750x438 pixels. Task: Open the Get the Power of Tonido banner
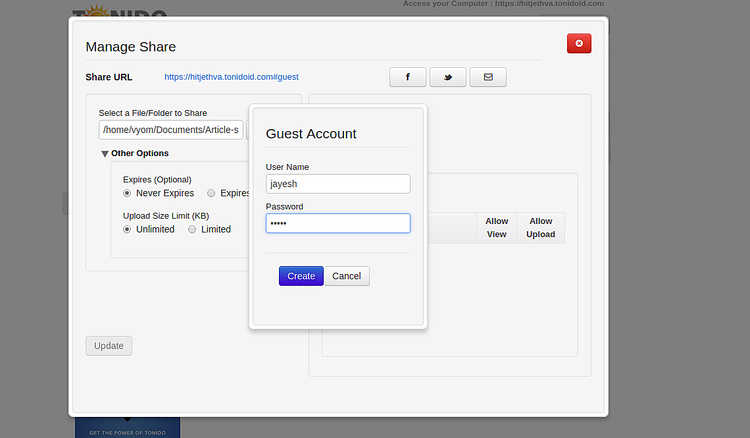(127, 428)
